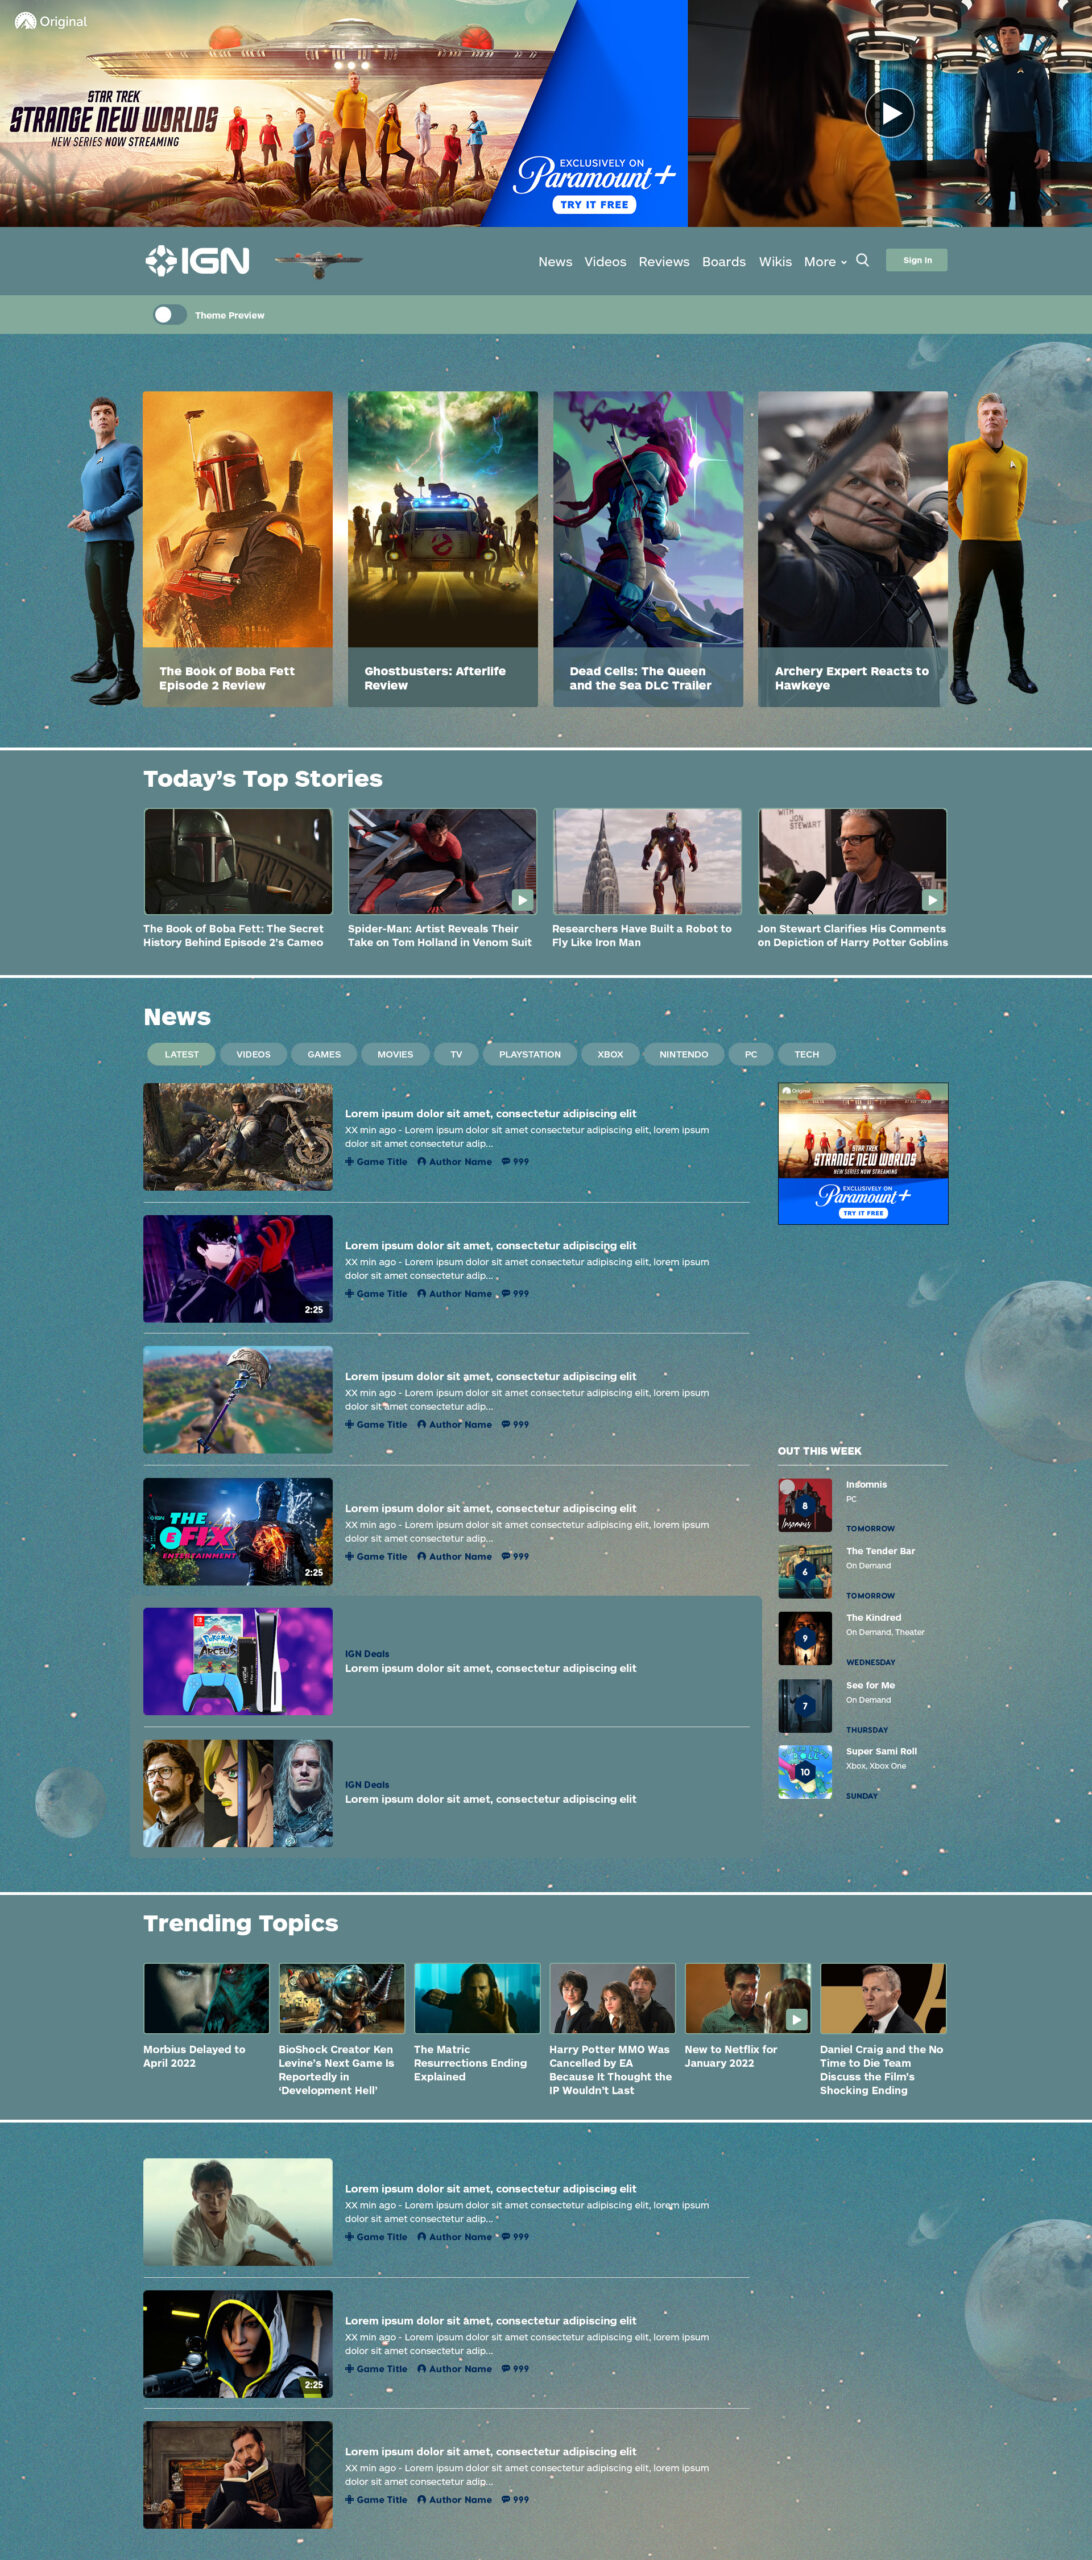Click play icon on Spider-Man story thumbnail

522,900
